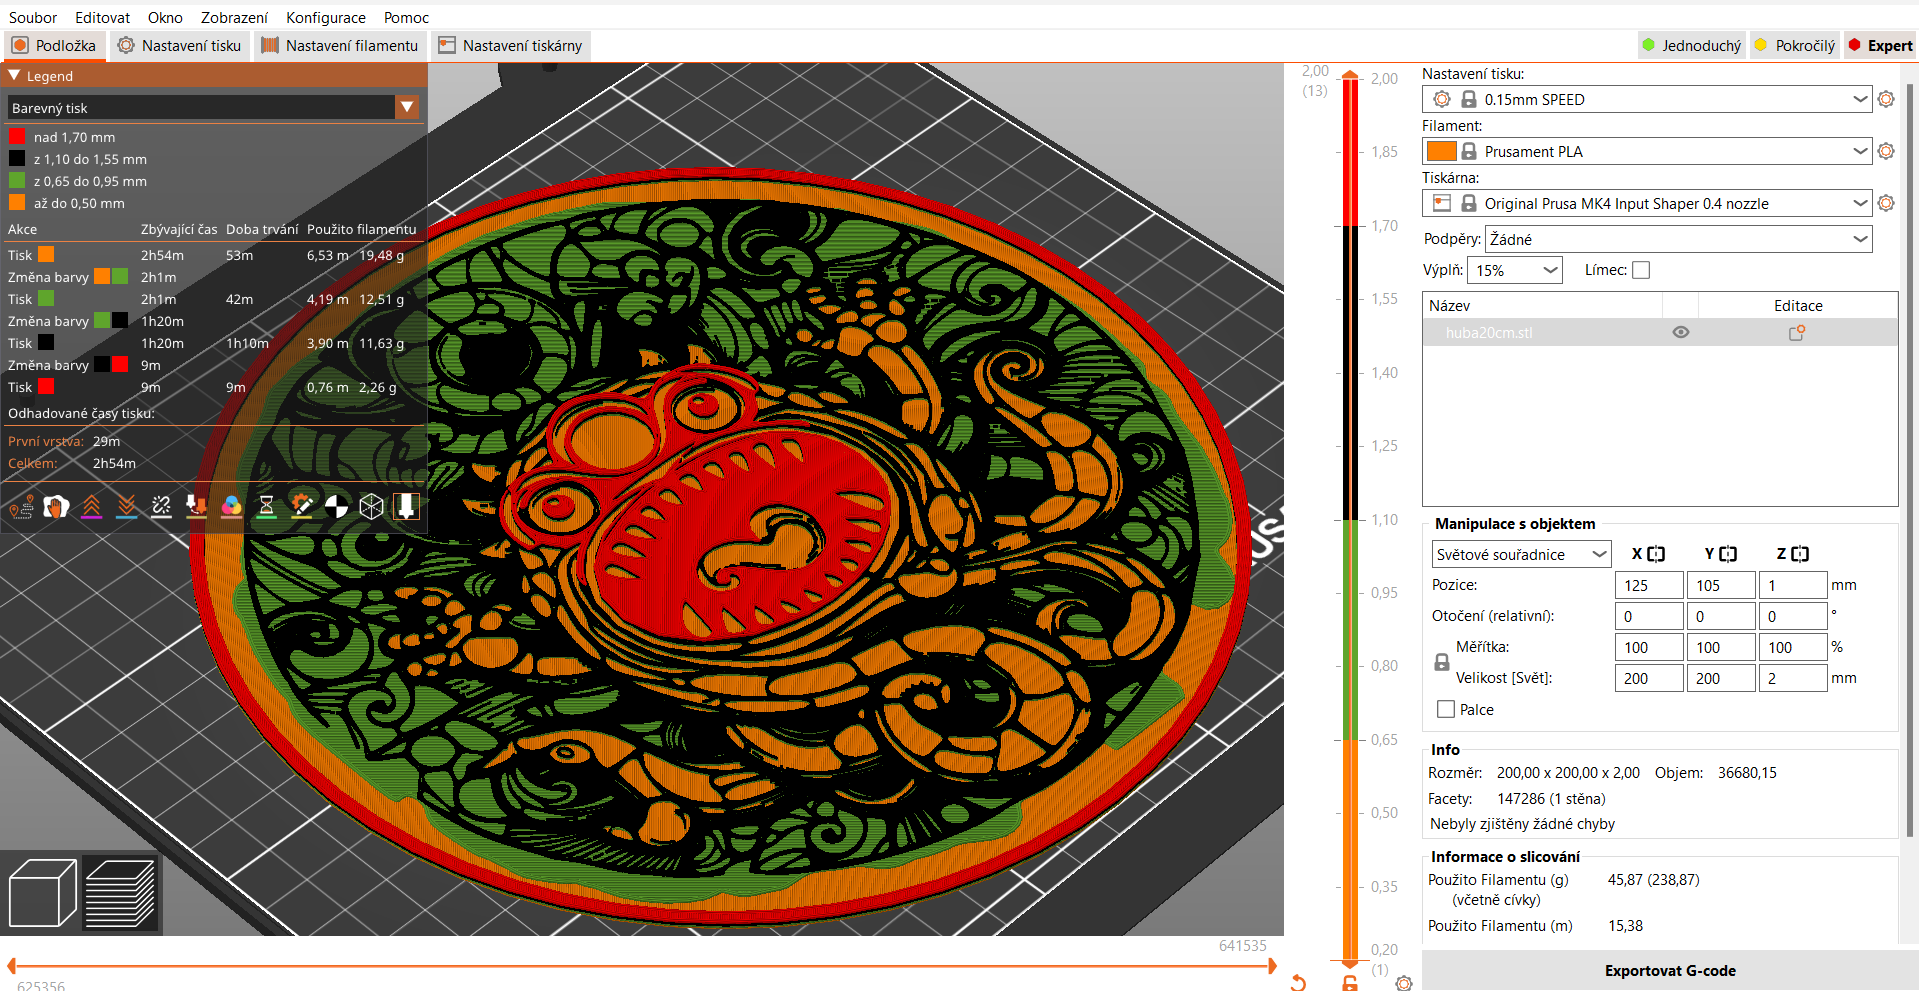Open the Barevný tisk view type dropdown

tap(213, 107)
